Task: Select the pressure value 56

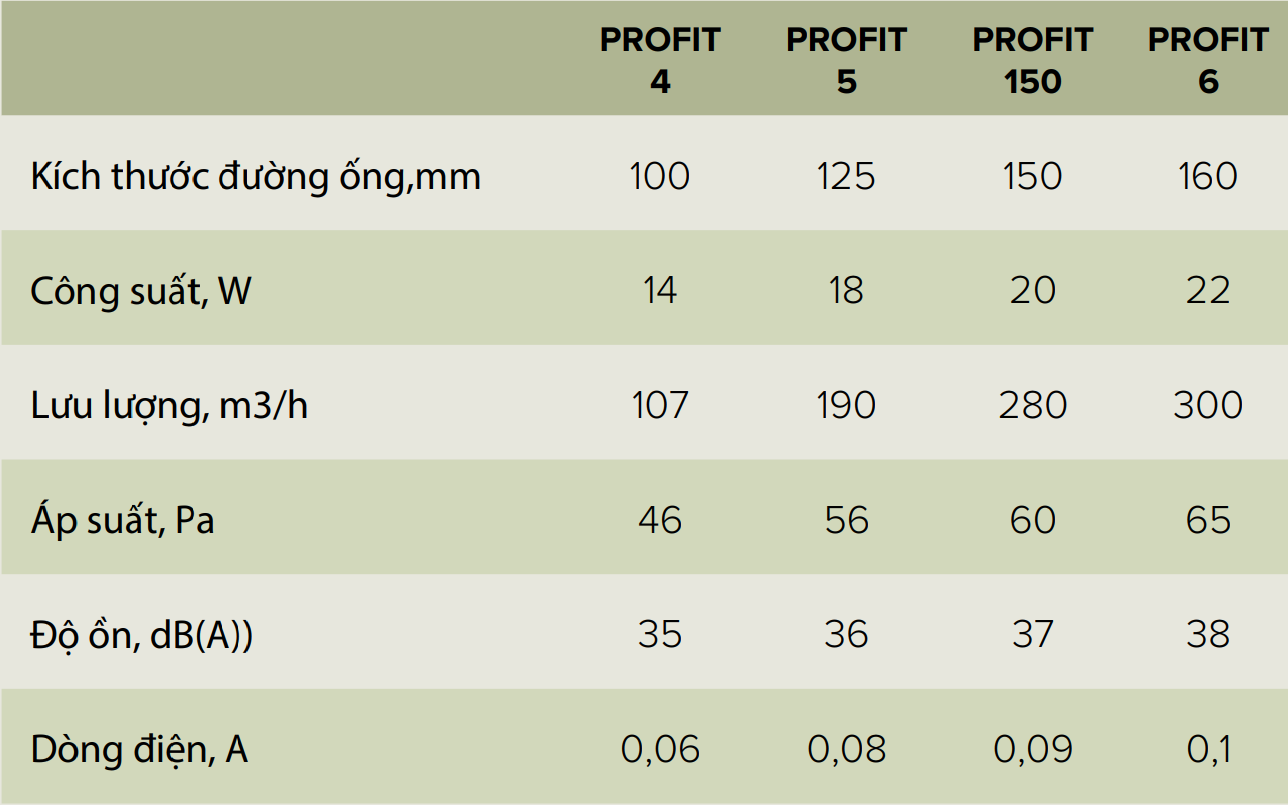Action: pyautogui.click(x=846, y=521)
